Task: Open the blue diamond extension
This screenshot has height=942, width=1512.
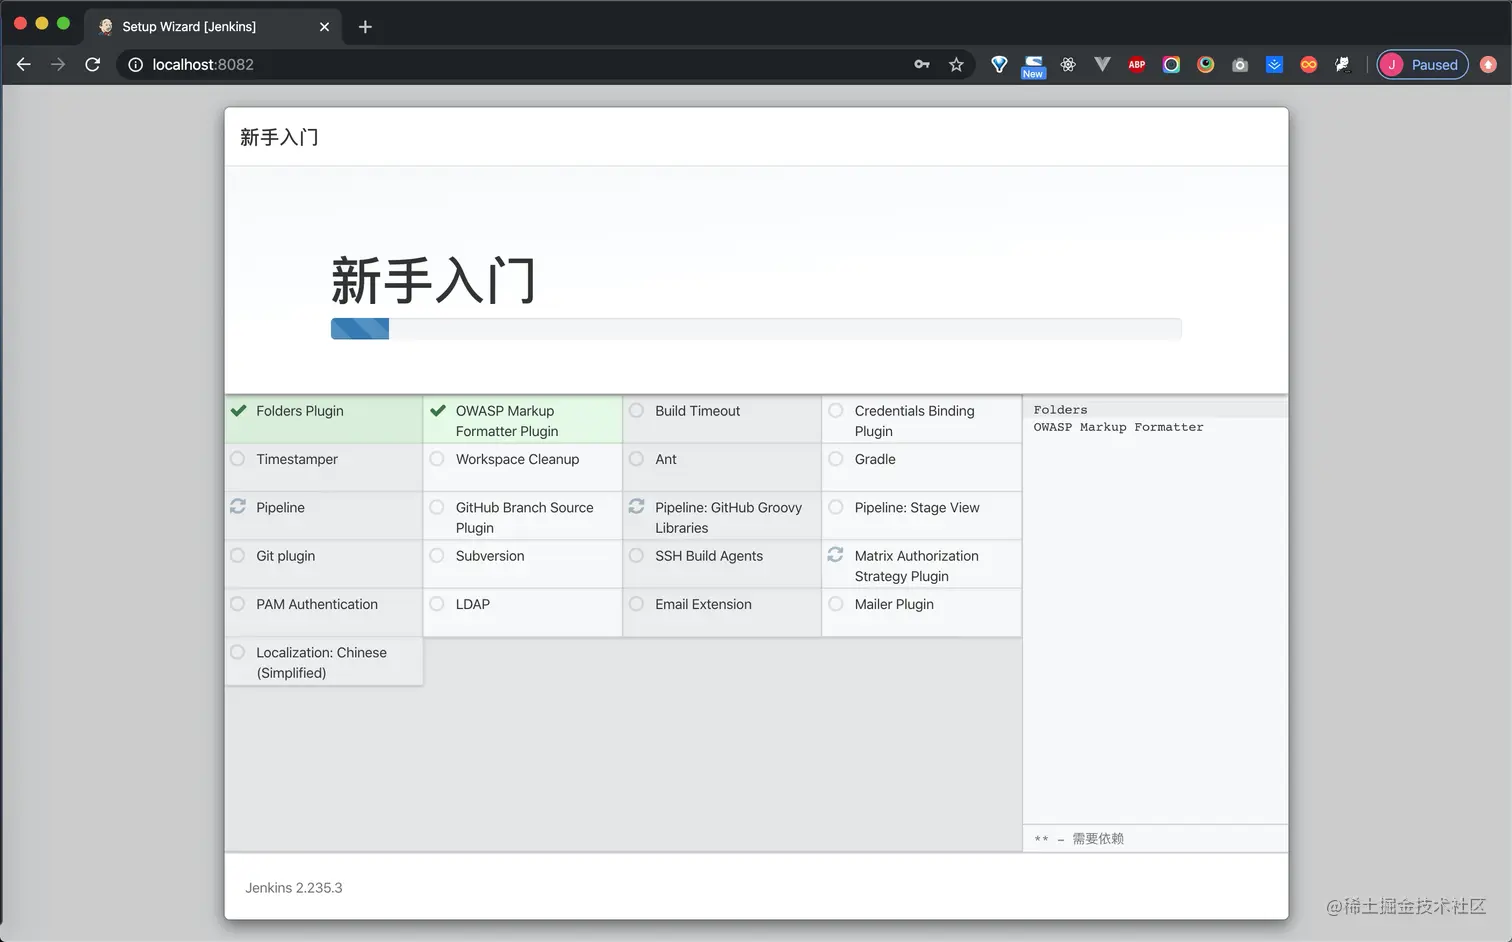Action: tap(999, 64)
